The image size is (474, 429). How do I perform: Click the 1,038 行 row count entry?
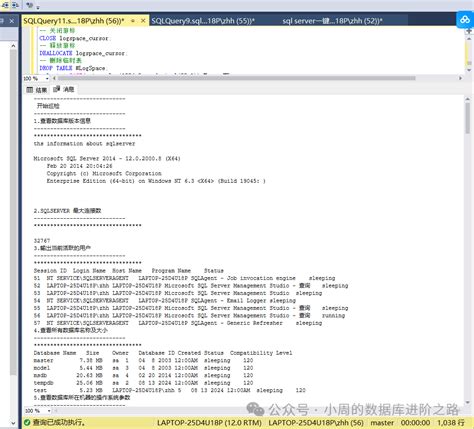tap(451, 423)
